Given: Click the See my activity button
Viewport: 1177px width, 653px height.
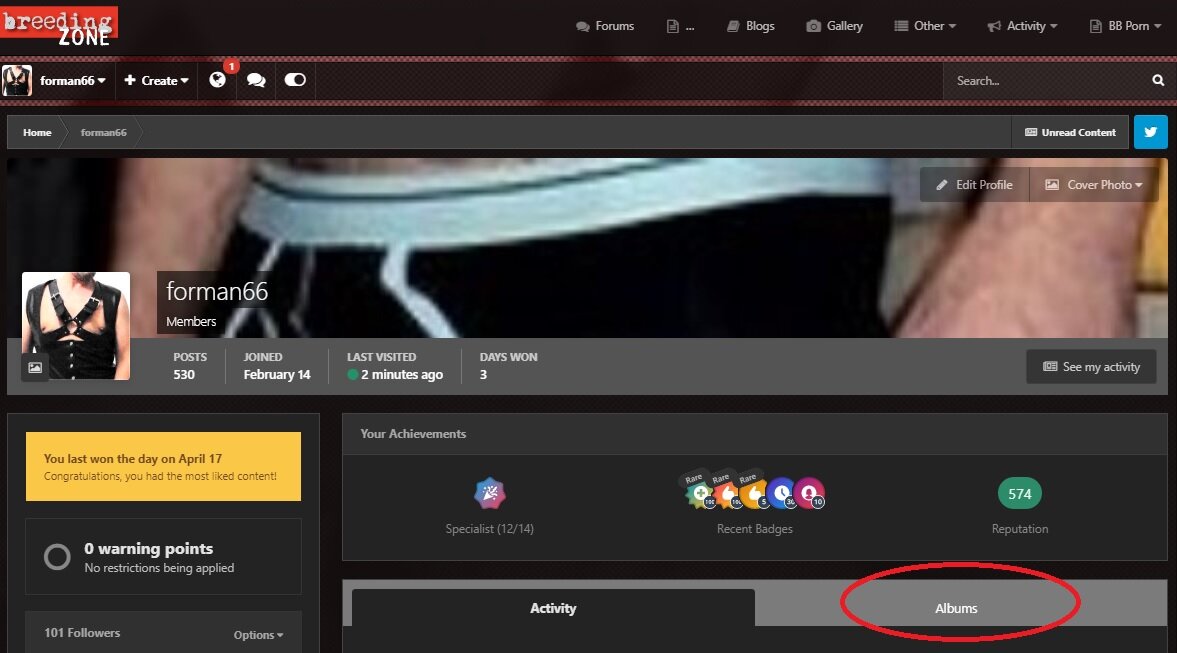Looking at the screenshot, I should 1091,366.
